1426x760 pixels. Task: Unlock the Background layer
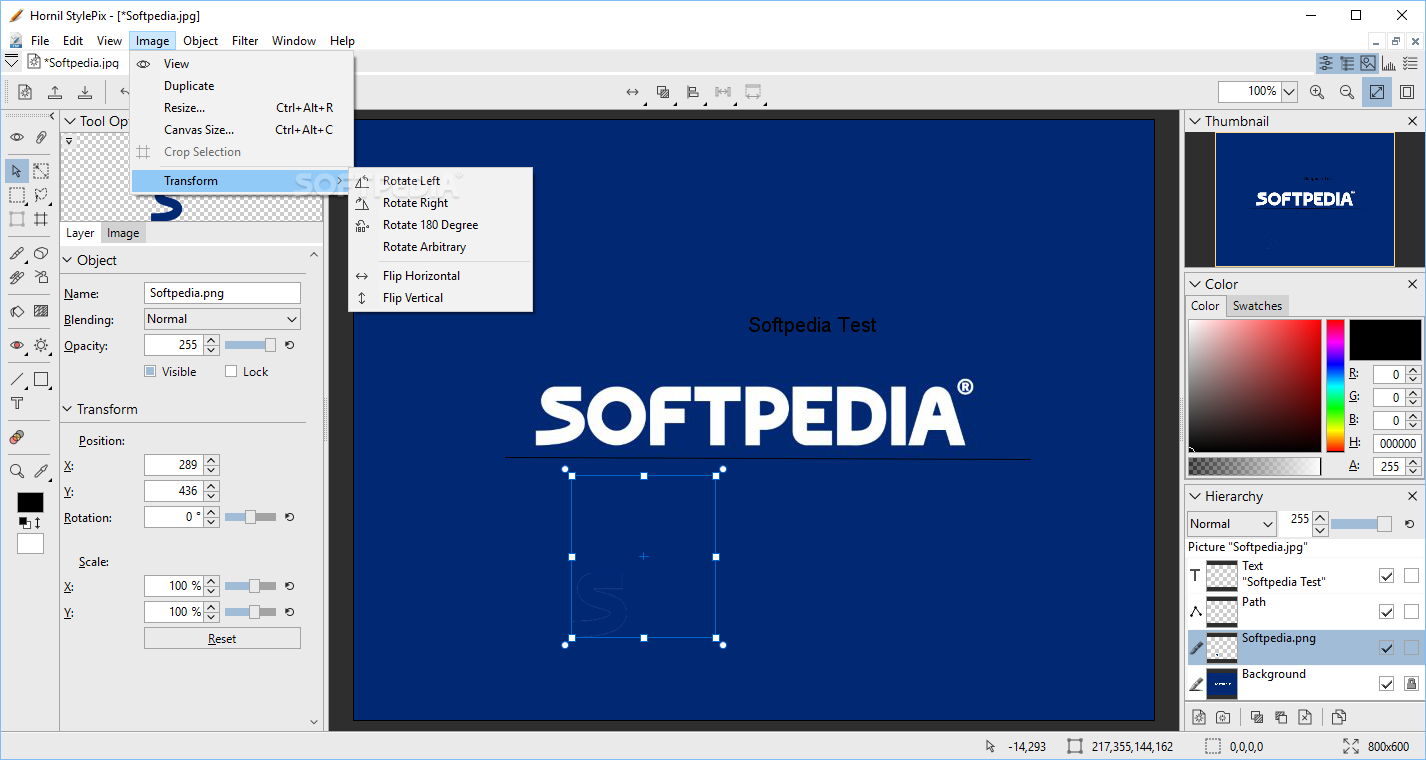tap(1411, 683)
